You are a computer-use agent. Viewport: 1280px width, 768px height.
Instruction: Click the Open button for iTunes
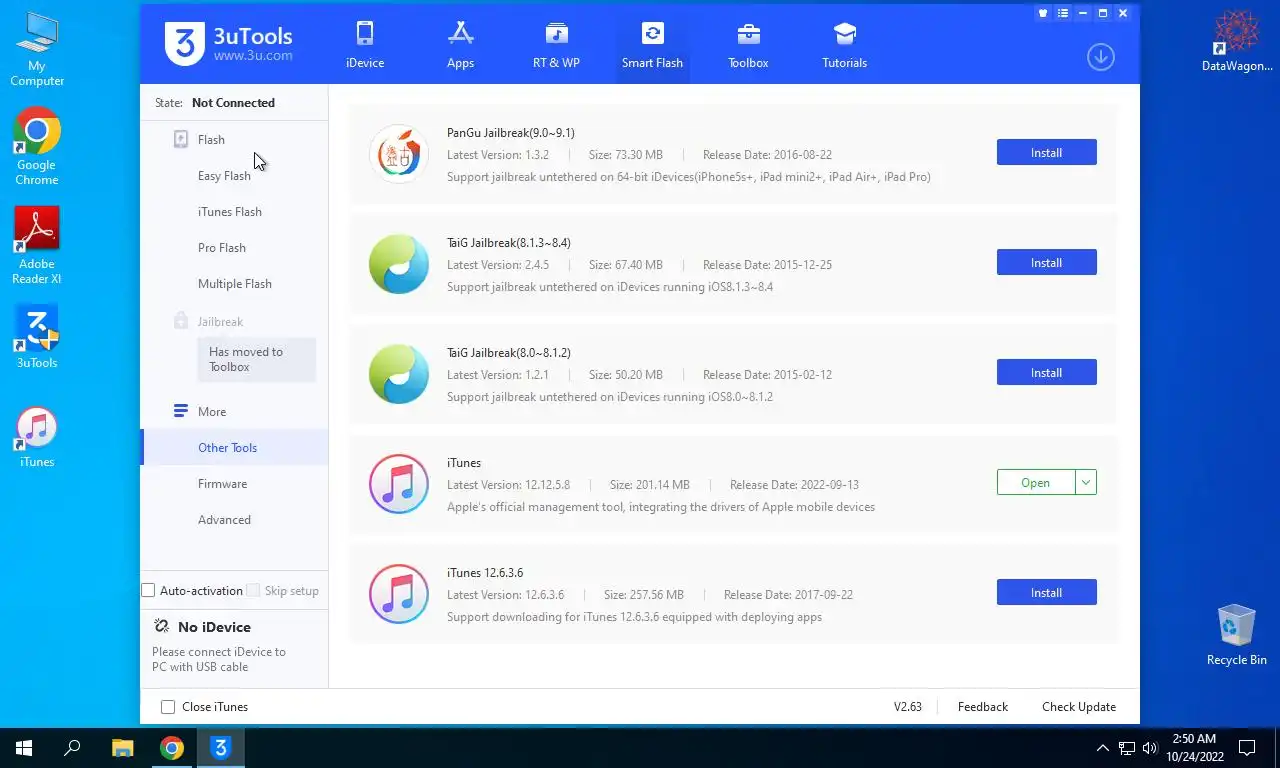pos(1036,482)
